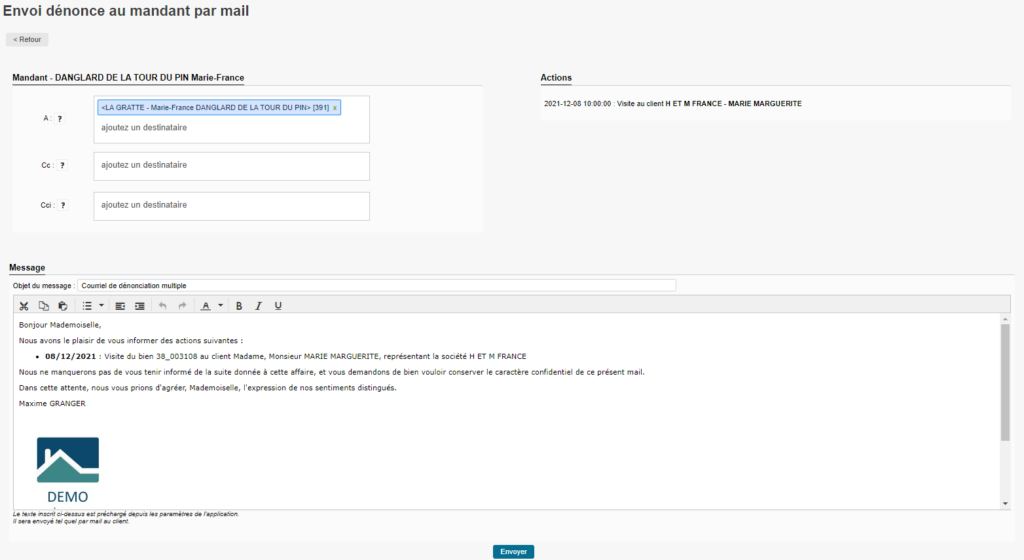The width and height of the screenshot is (1024, 560).
Task: Click the Cc recipient input field
Action: tap(231, 165)
